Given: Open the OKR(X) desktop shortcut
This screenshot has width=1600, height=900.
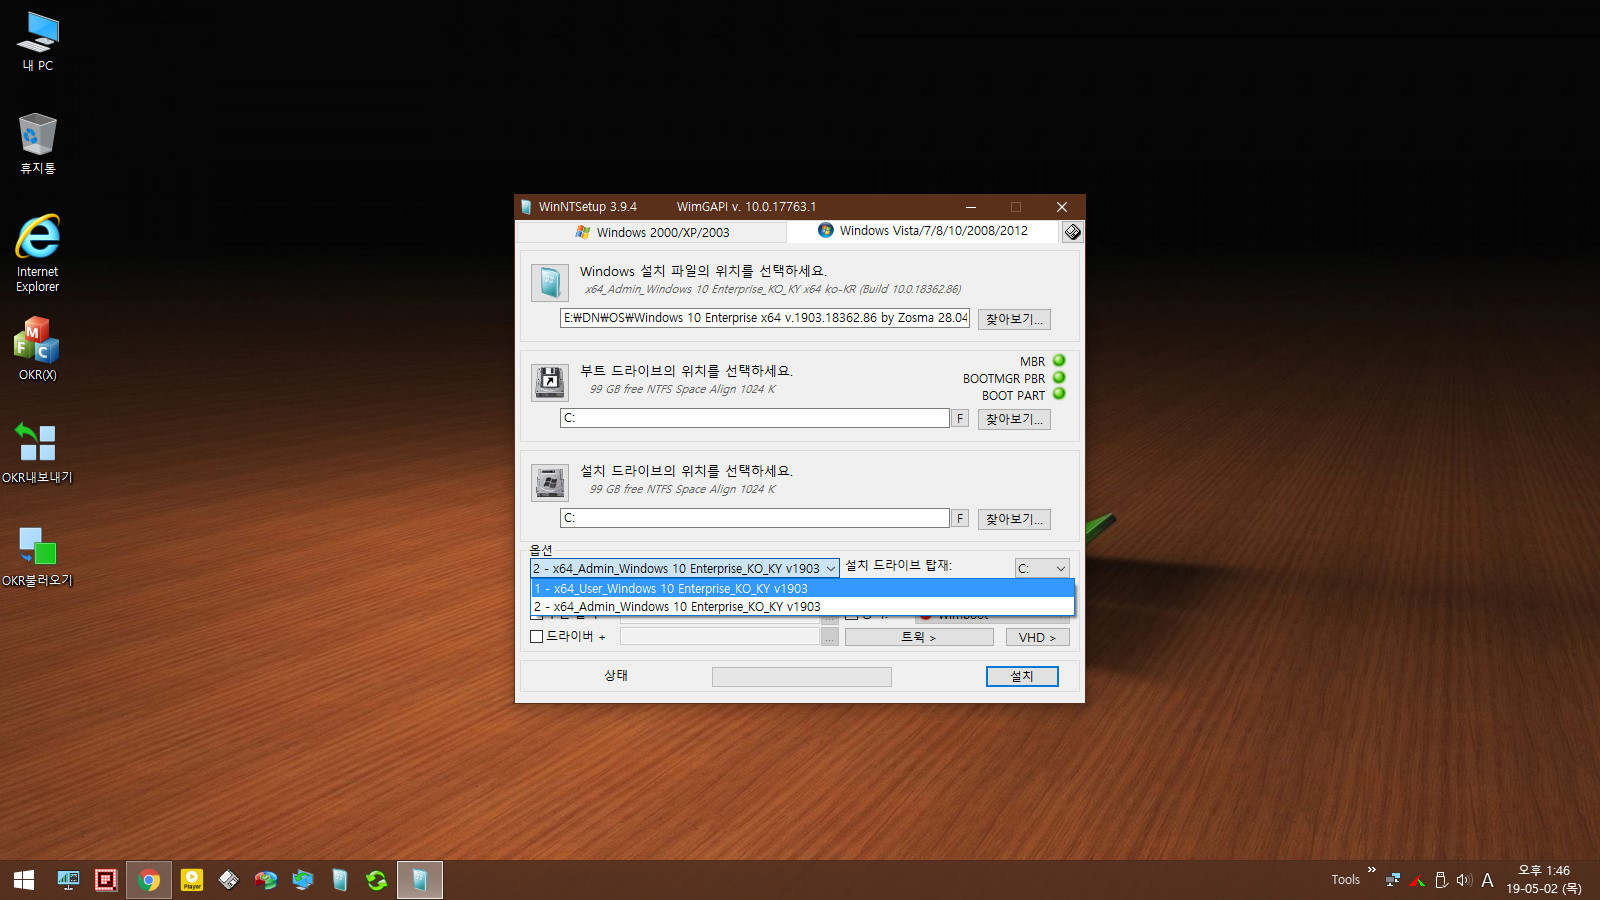Looking at the screenshot, I should (x=38, y=348).
